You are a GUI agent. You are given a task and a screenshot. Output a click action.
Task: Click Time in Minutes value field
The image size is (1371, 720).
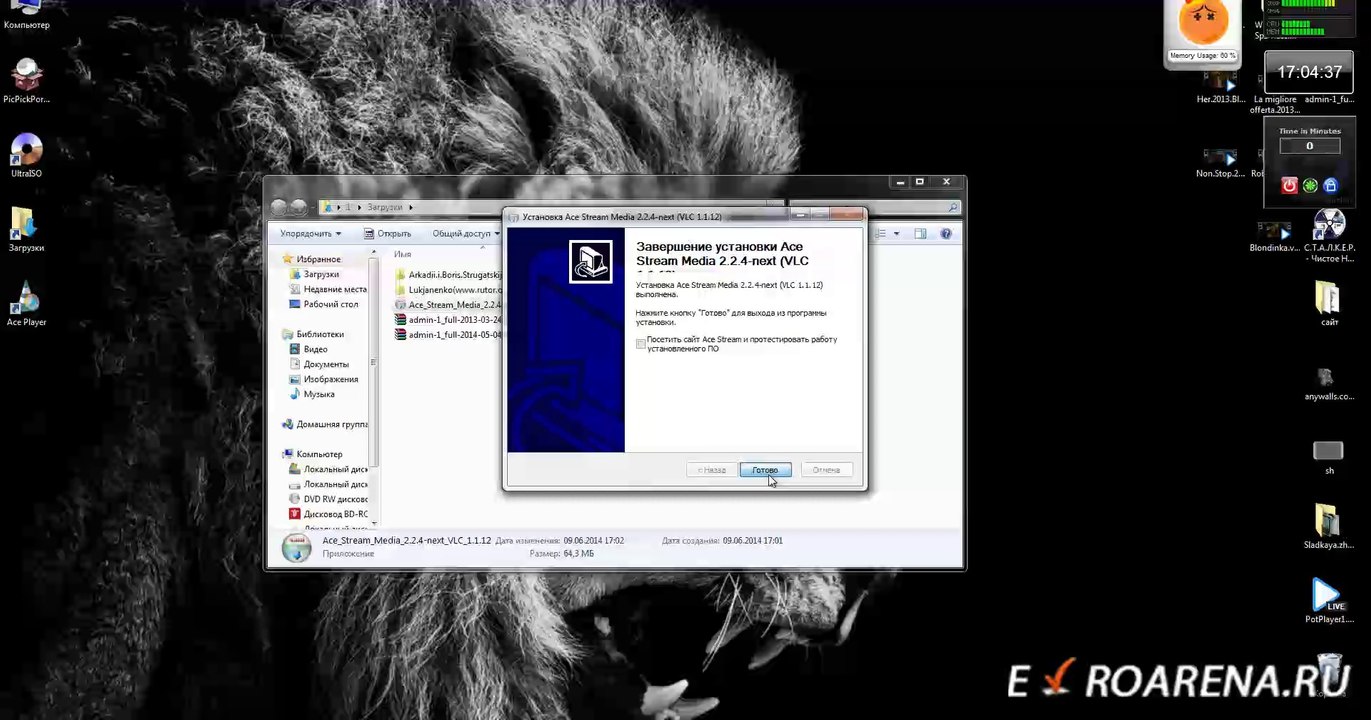tap(1309, 146)
